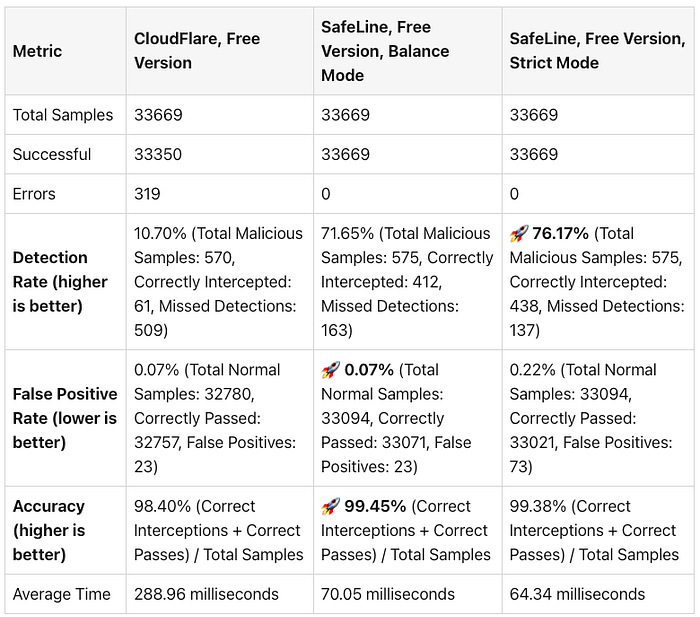Click the 64.34 milliseconds average time cell

[x=598, y=594]
